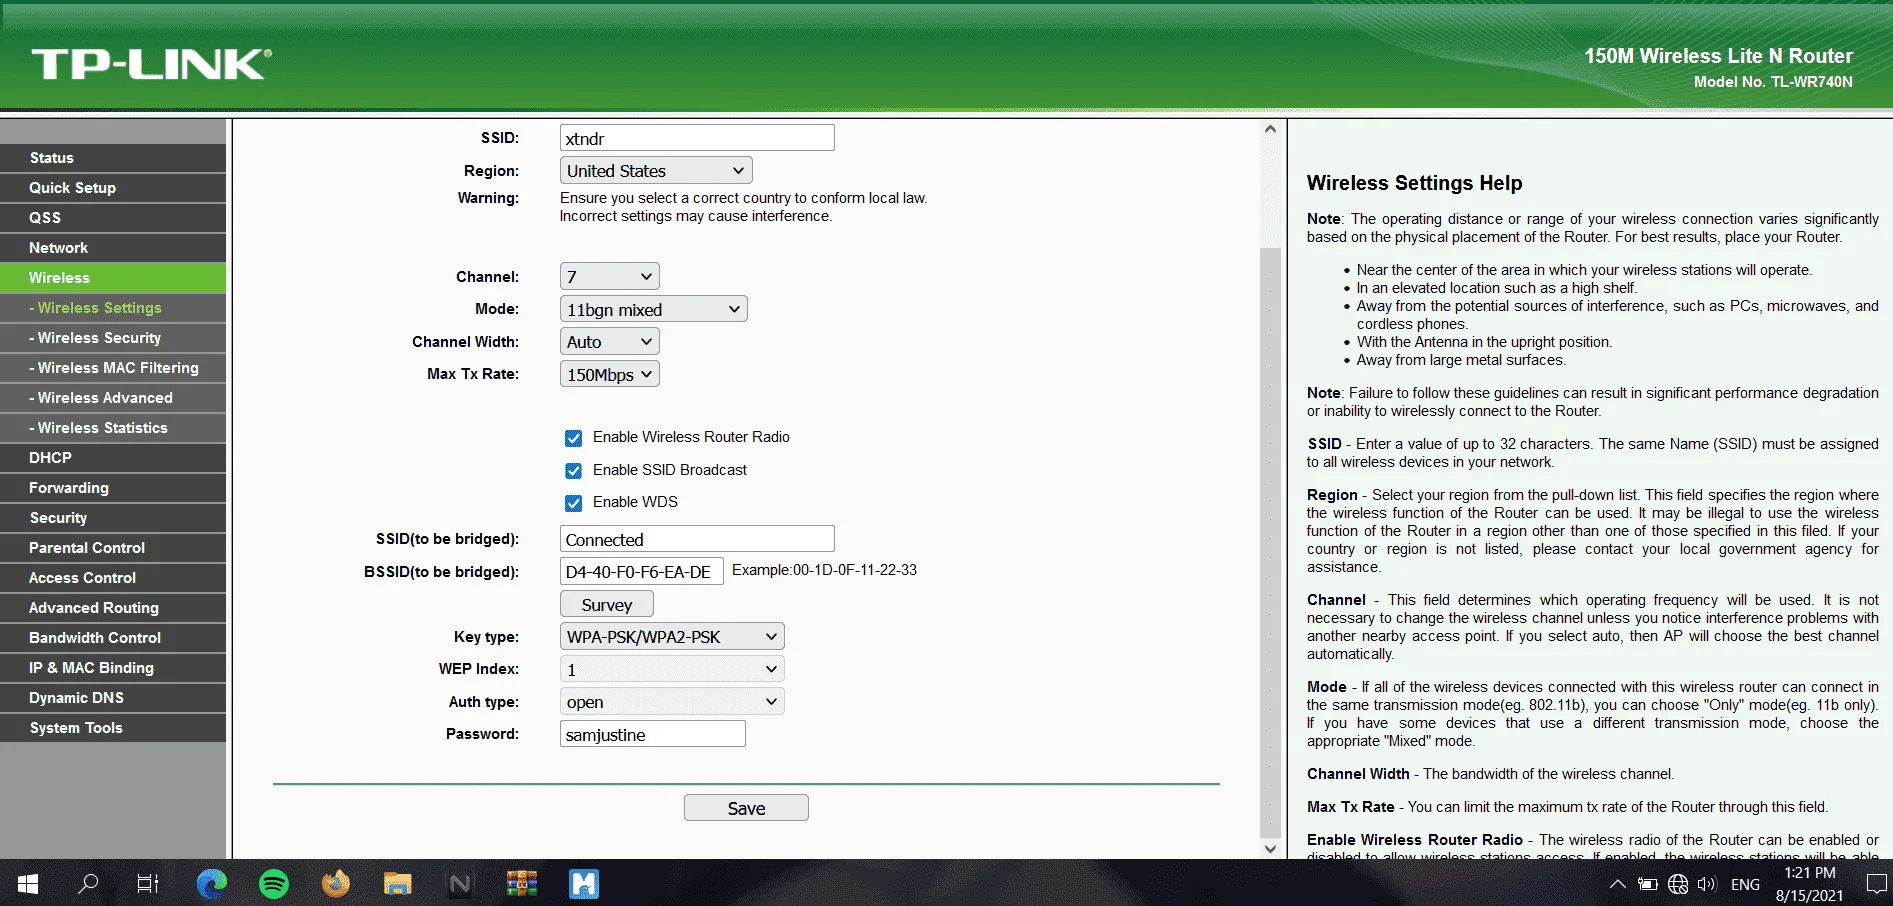Open taskbar search magnifier
The width and height of the screenshot is (1893, 906).
click(89, 883)
